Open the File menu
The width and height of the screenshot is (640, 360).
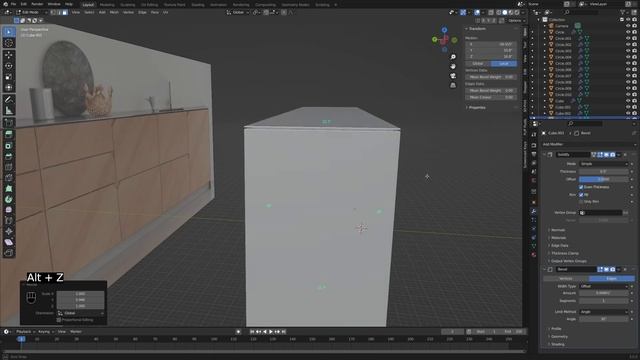point(13,4)
